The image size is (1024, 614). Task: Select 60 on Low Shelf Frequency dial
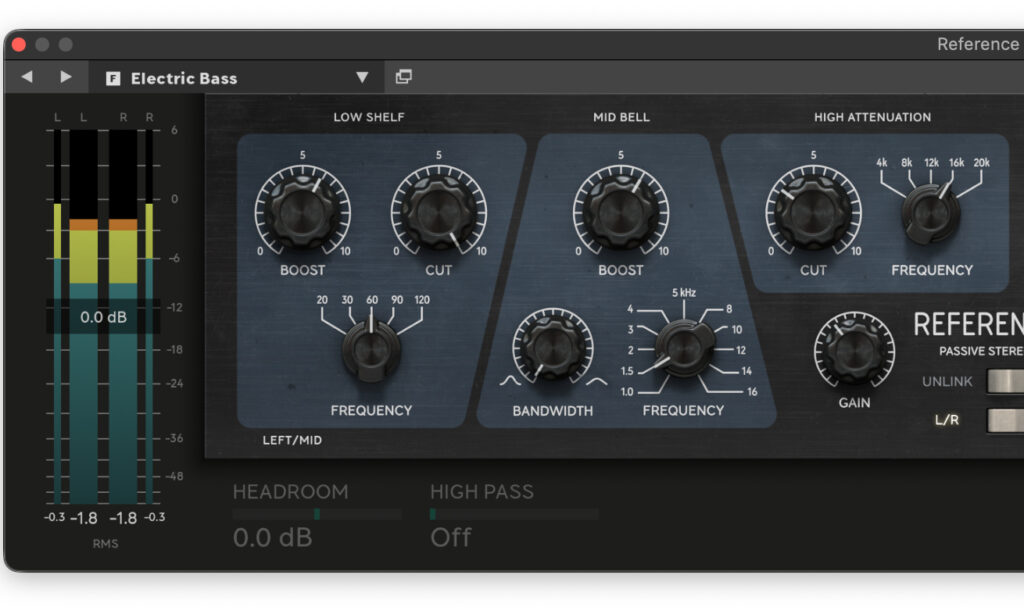(x=372, y=300)
